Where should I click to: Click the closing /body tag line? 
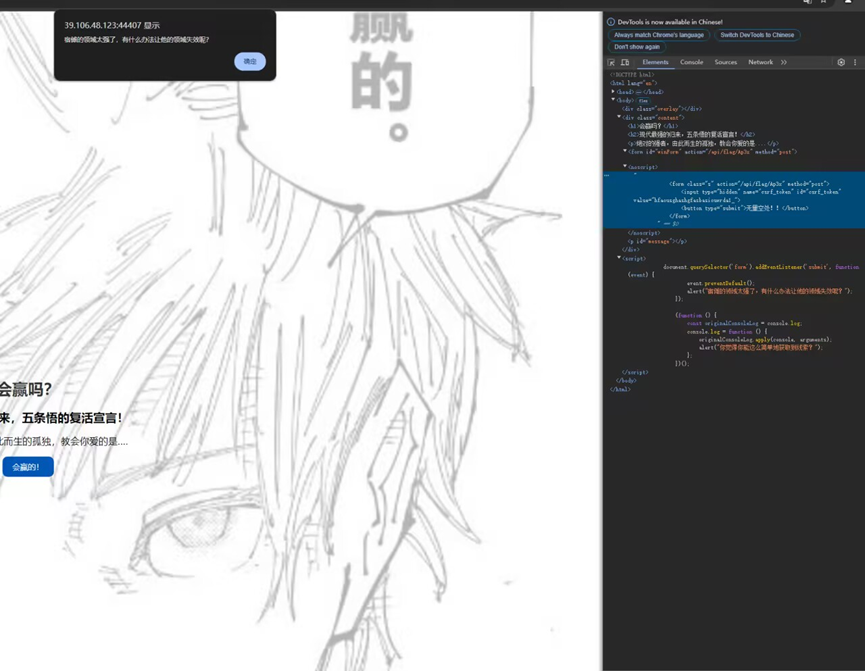click(626, 380)
